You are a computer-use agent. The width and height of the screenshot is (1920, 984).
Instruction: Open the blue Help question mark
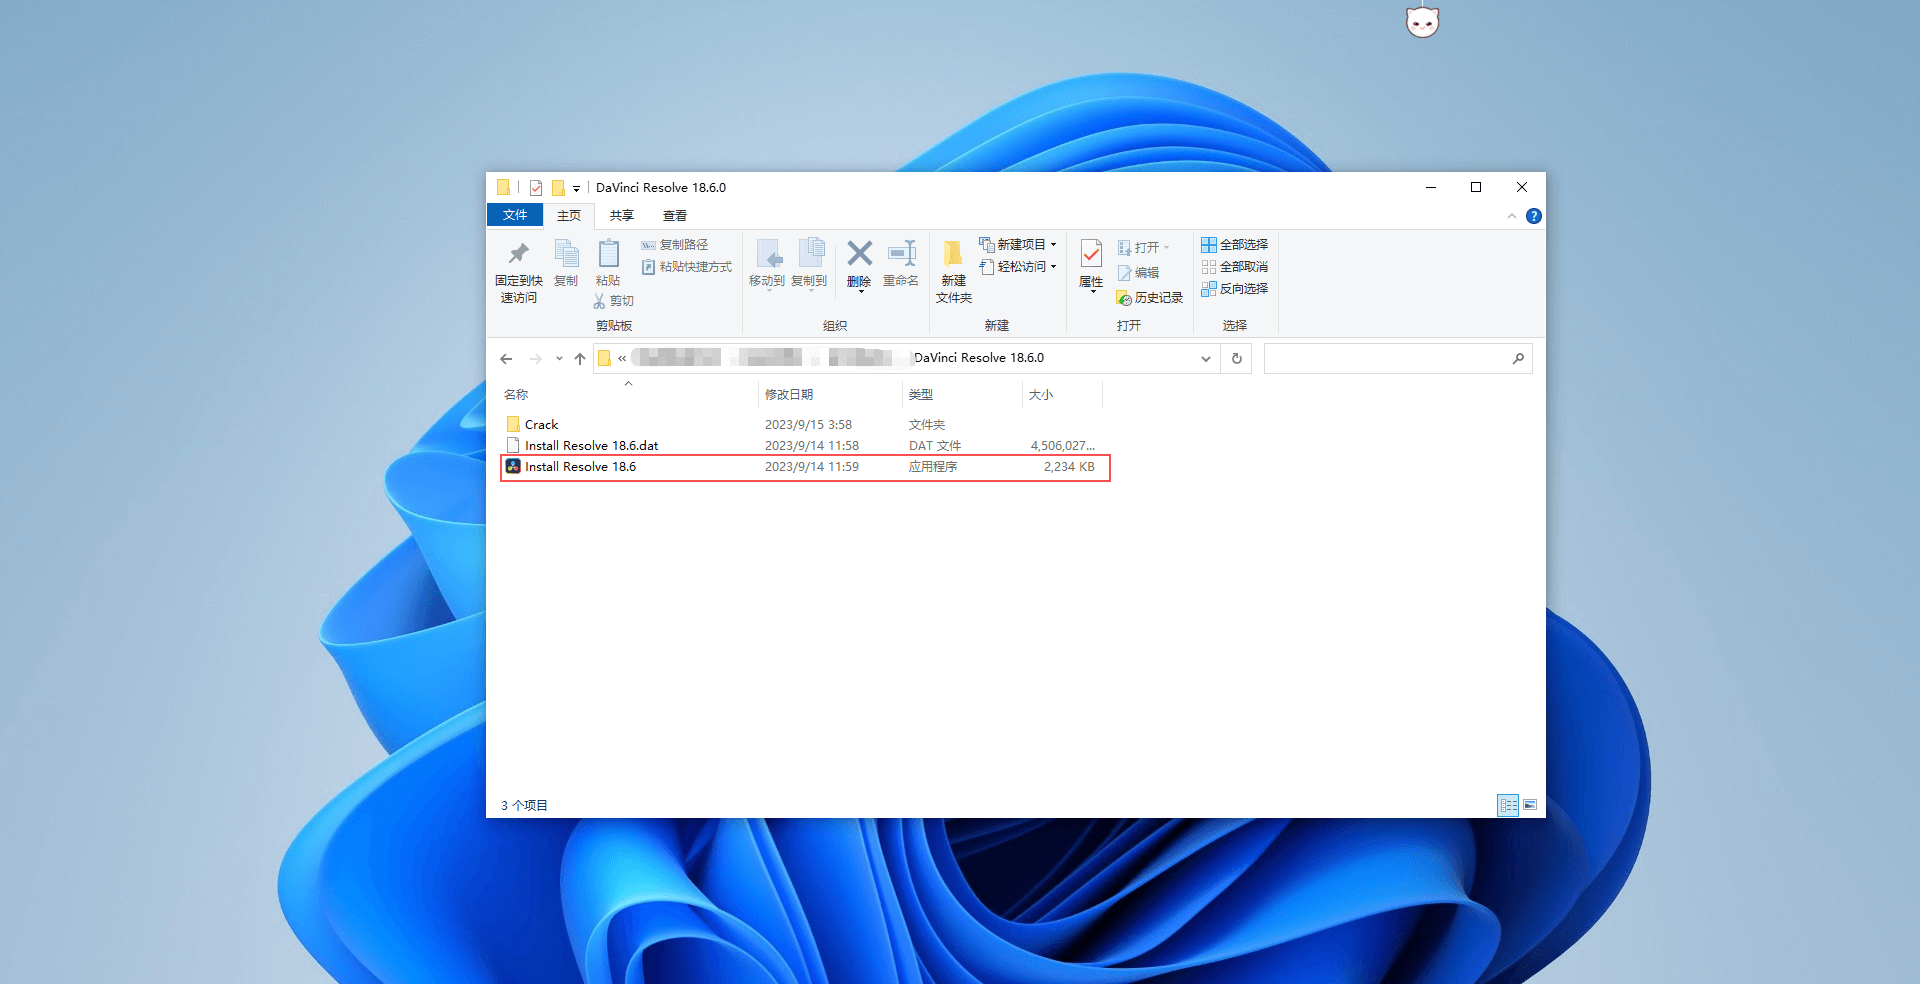(1534, 216)
